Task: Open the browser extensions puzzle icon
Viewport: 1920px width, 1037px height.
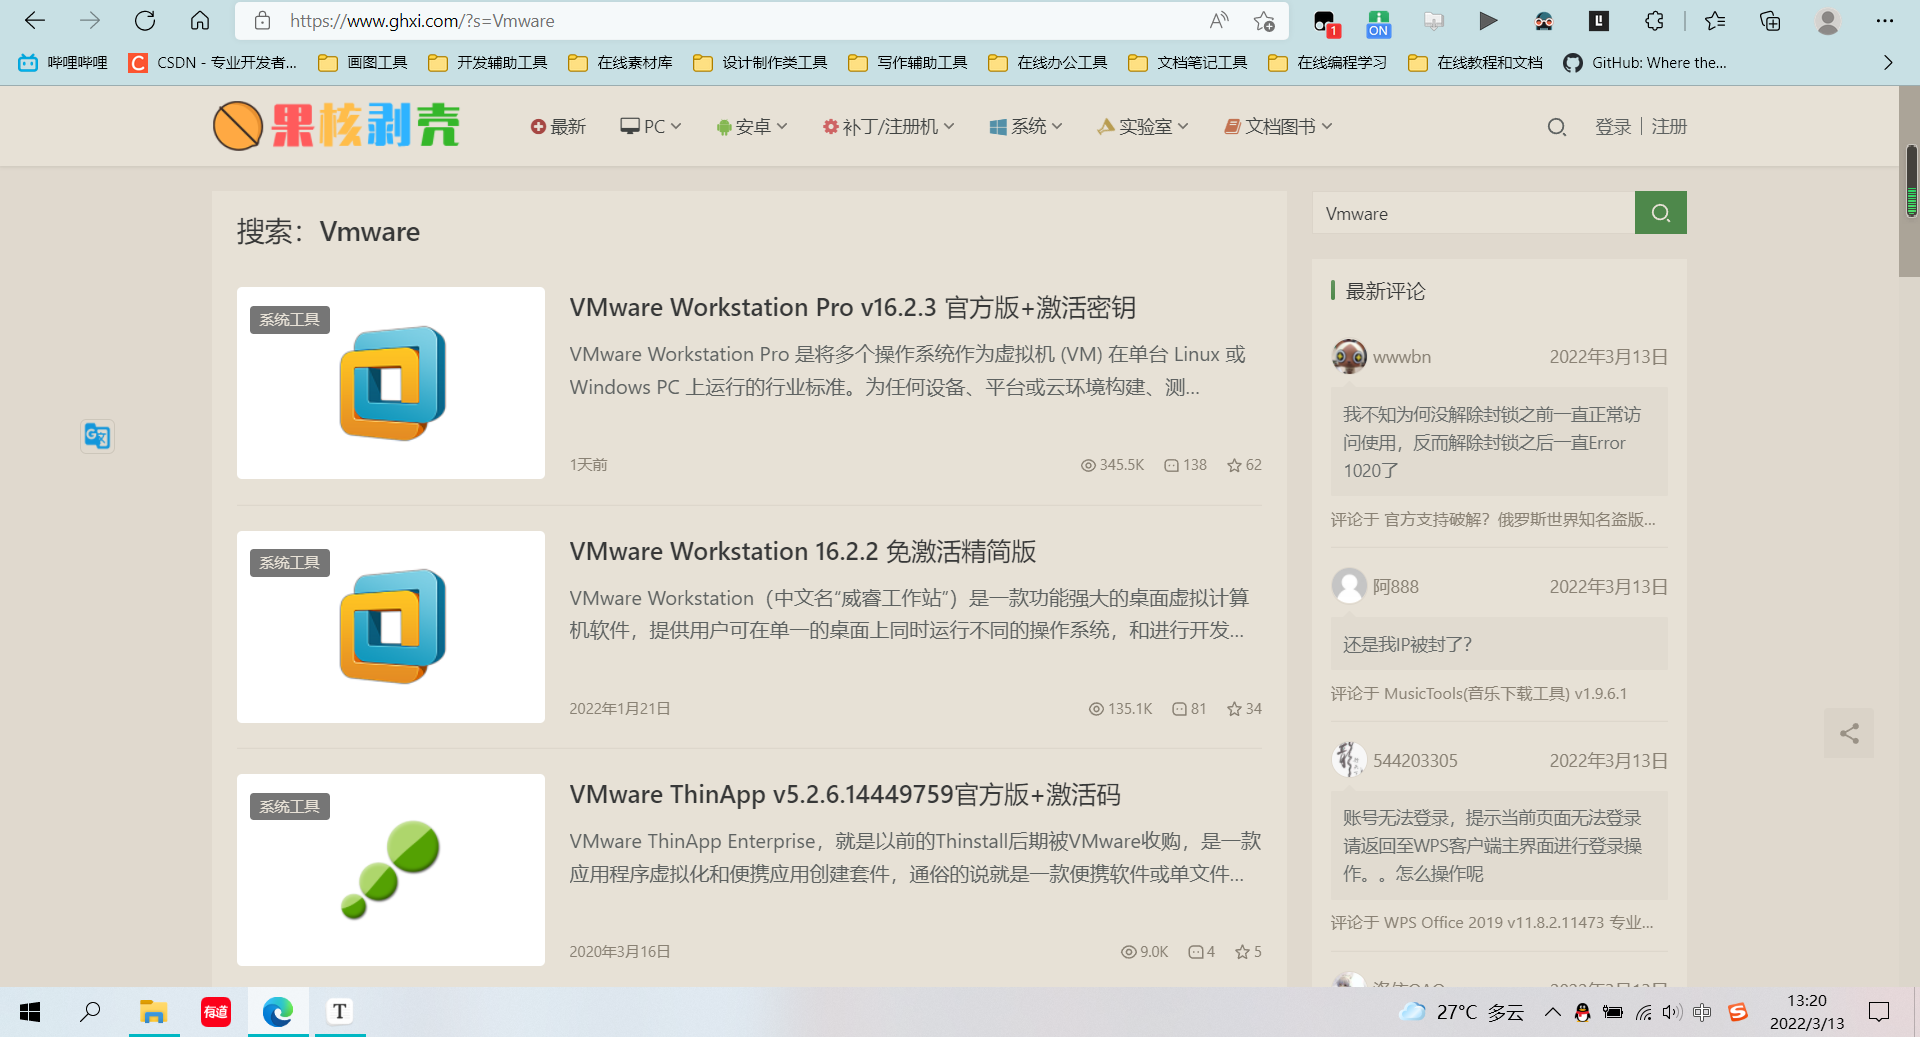Action: (1654, 20)
